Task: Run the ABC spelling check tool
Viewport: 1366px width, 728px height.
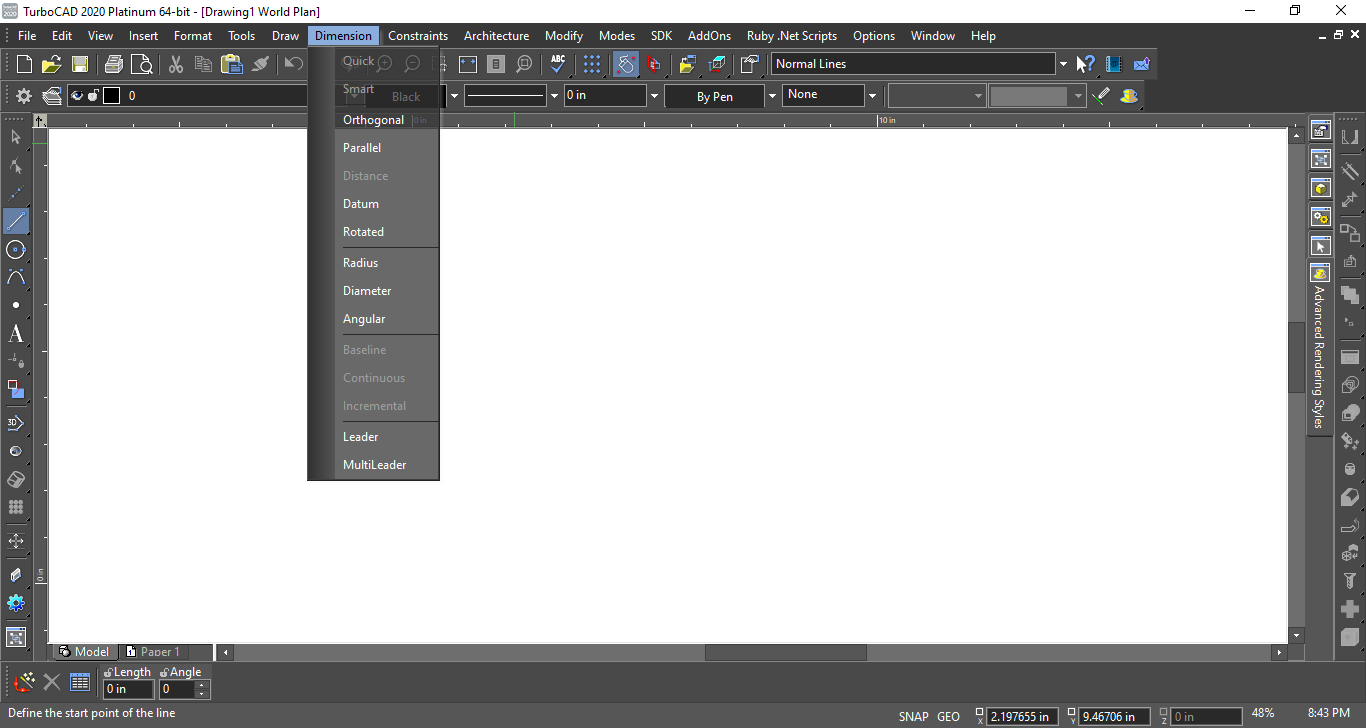Action: click(558, 64)
